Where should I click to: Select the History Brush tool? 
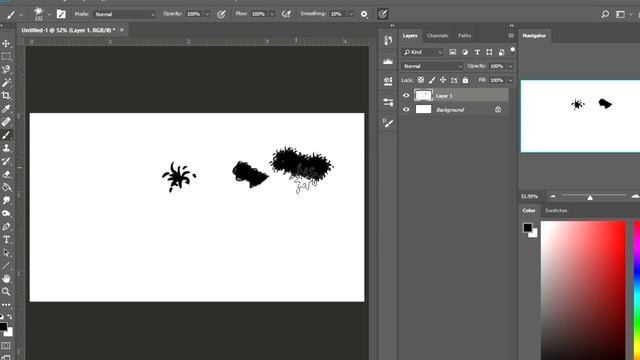pos(6,161)
